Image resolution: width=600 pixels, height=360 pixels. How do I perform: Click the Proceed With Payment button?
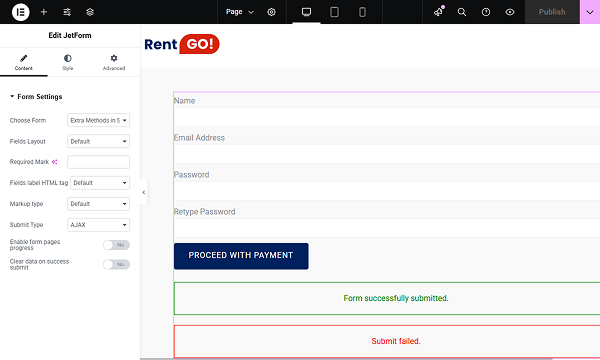(x=241, y=256)
